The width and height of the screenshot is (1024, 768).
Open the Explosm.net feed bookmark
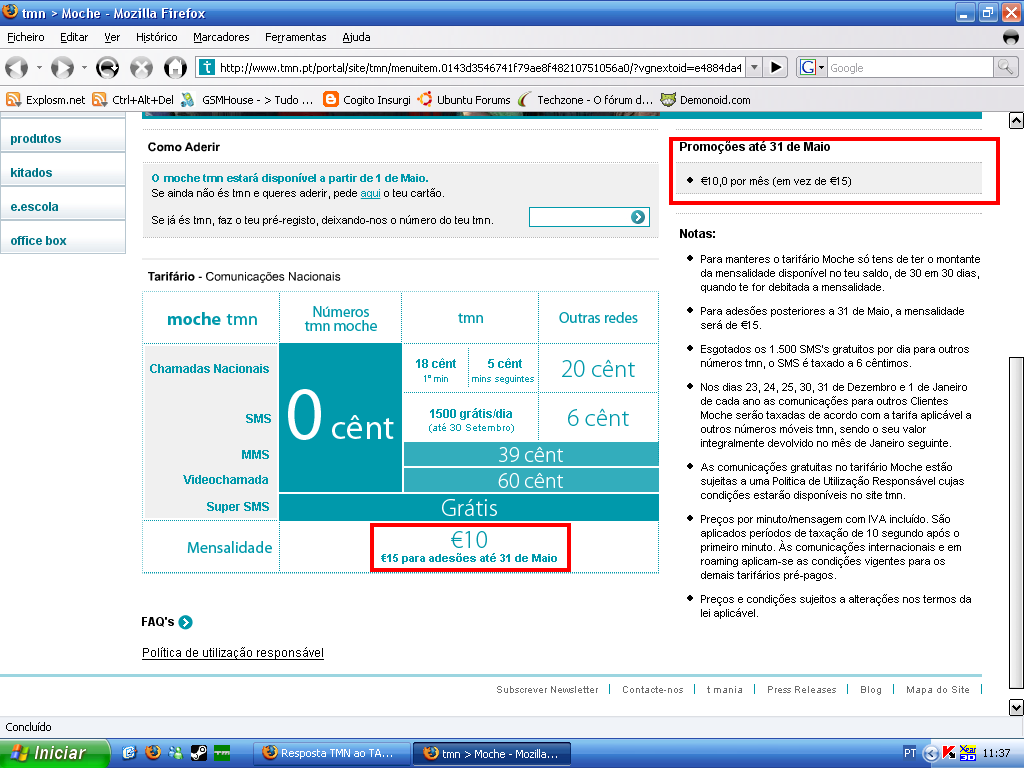point(46,100)
